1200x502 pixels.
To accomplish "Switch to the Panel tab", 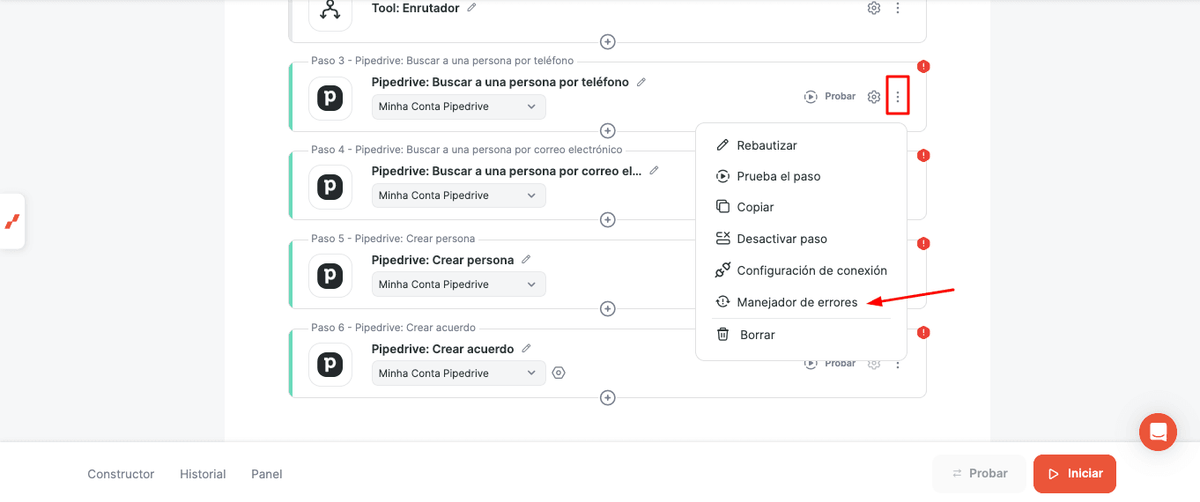I will pyautogui.click(x=267, y=474).
